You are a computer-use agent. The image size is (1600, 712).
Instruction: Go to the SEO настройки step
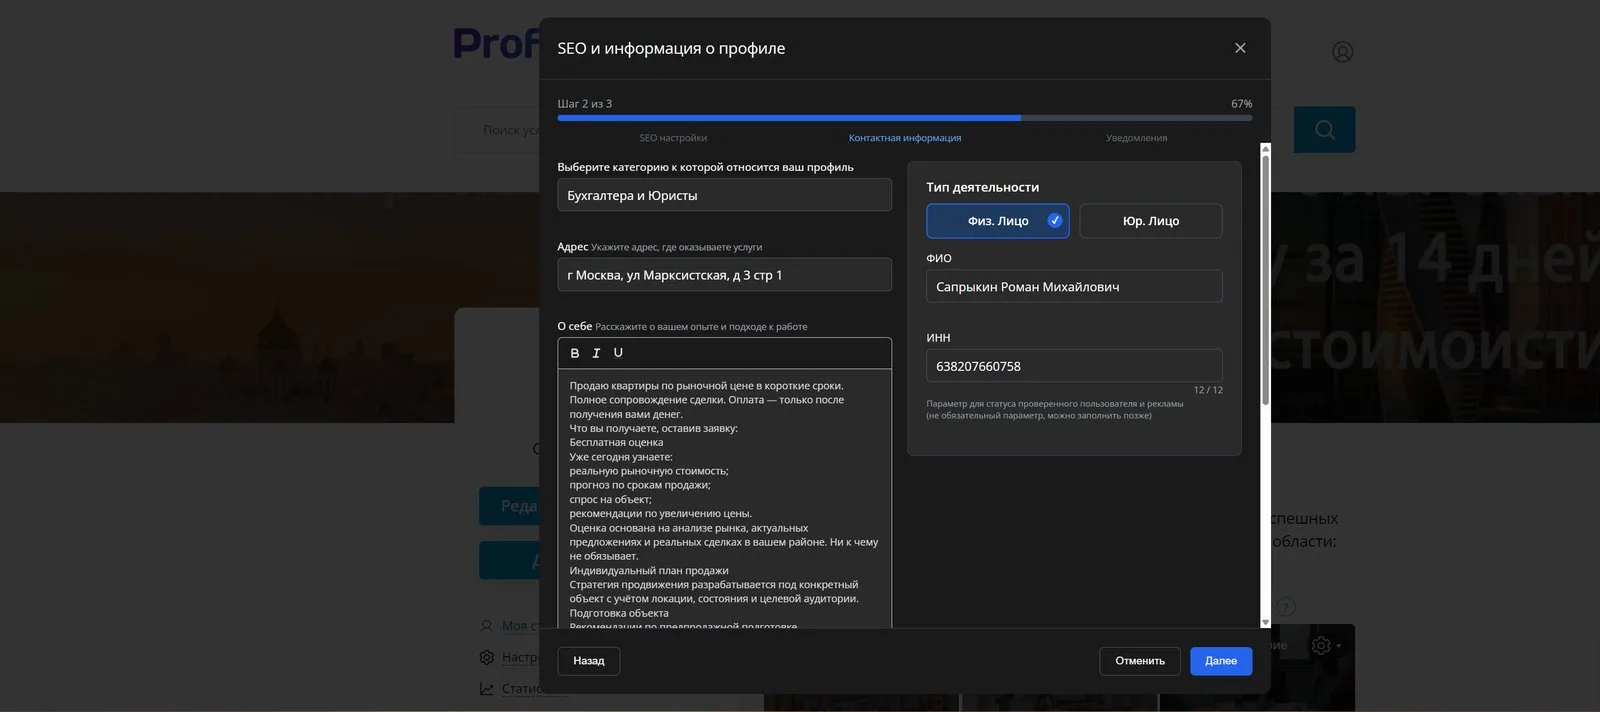(673, 138)
